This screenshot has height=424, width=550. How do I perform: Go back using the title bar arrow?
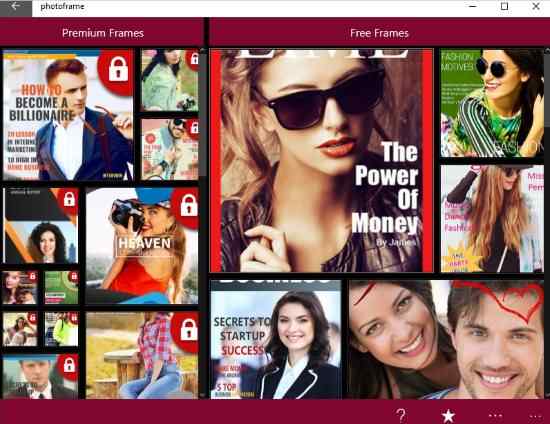coord(16,7)
